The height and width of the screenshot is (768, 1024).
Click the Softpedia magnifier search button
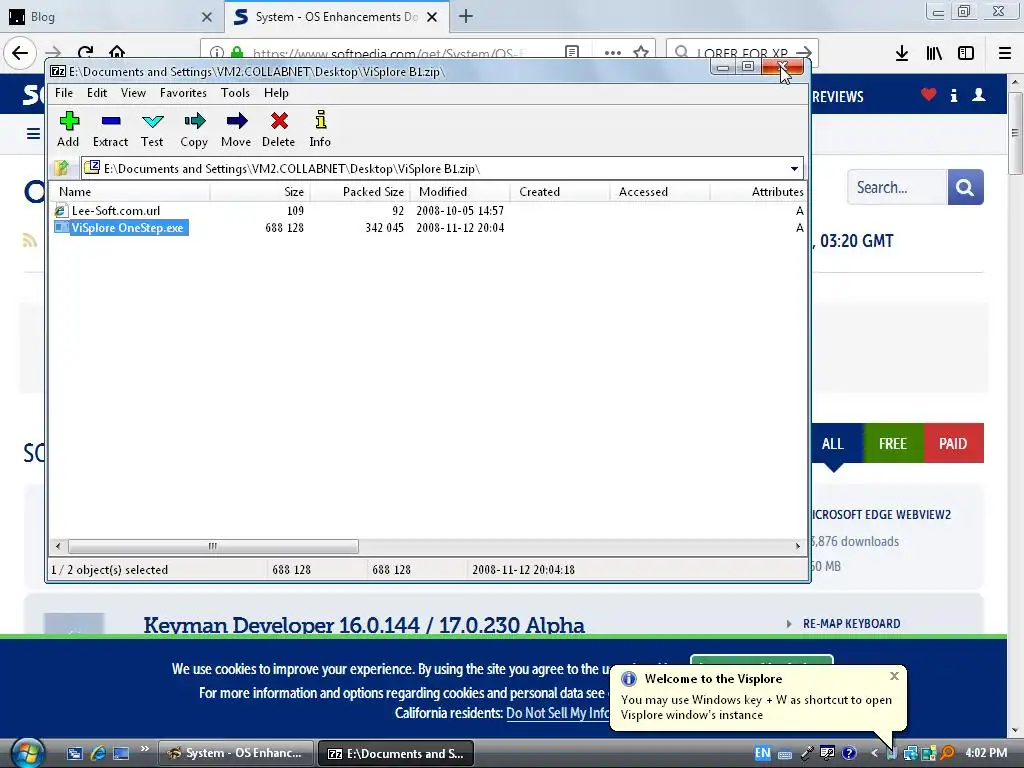point(965,187)
